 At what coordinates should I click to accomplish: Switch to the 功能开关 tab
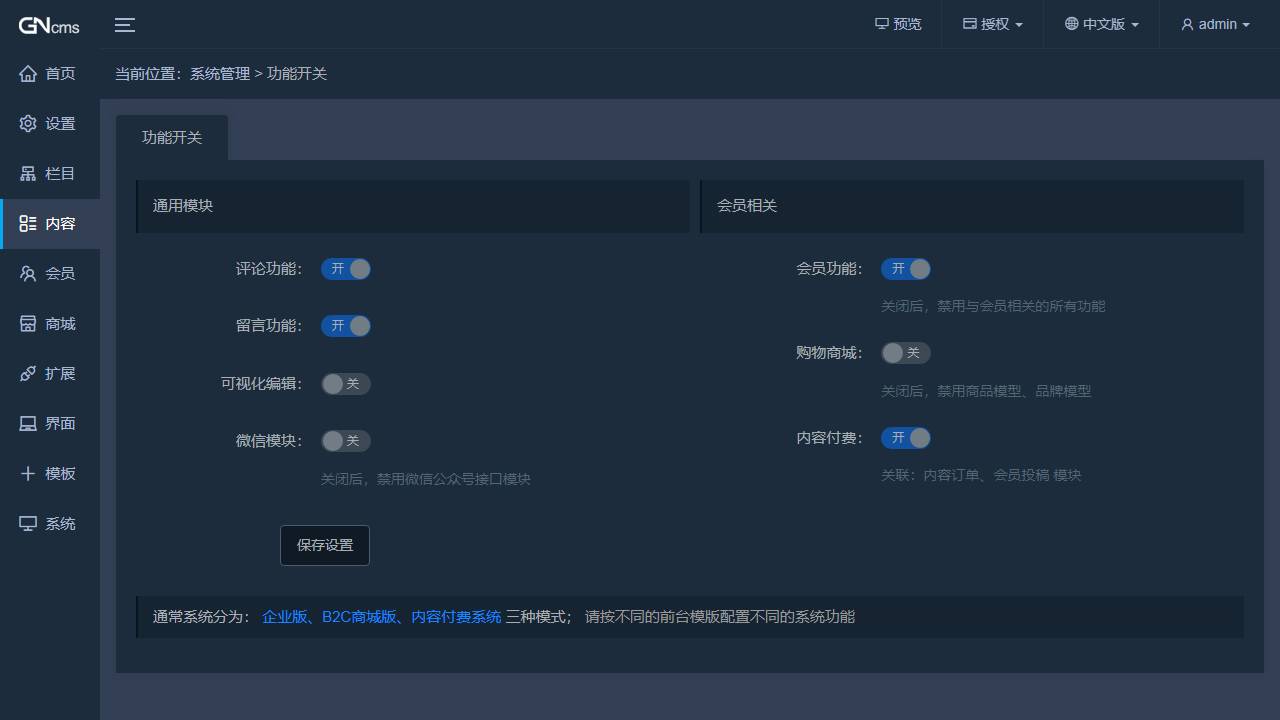(172, 137)
